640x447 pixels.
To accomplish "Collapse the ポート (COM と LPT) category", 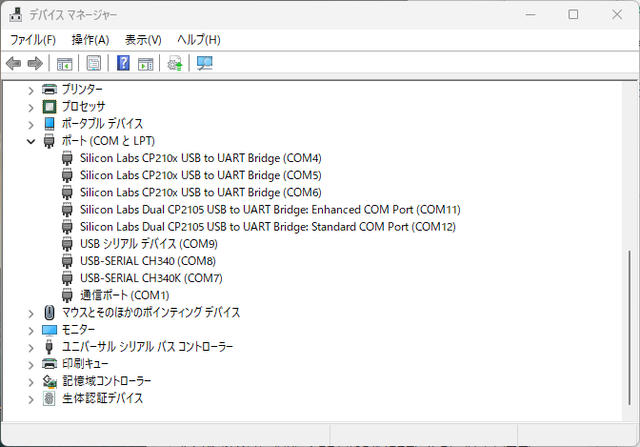I will (31, 142).
